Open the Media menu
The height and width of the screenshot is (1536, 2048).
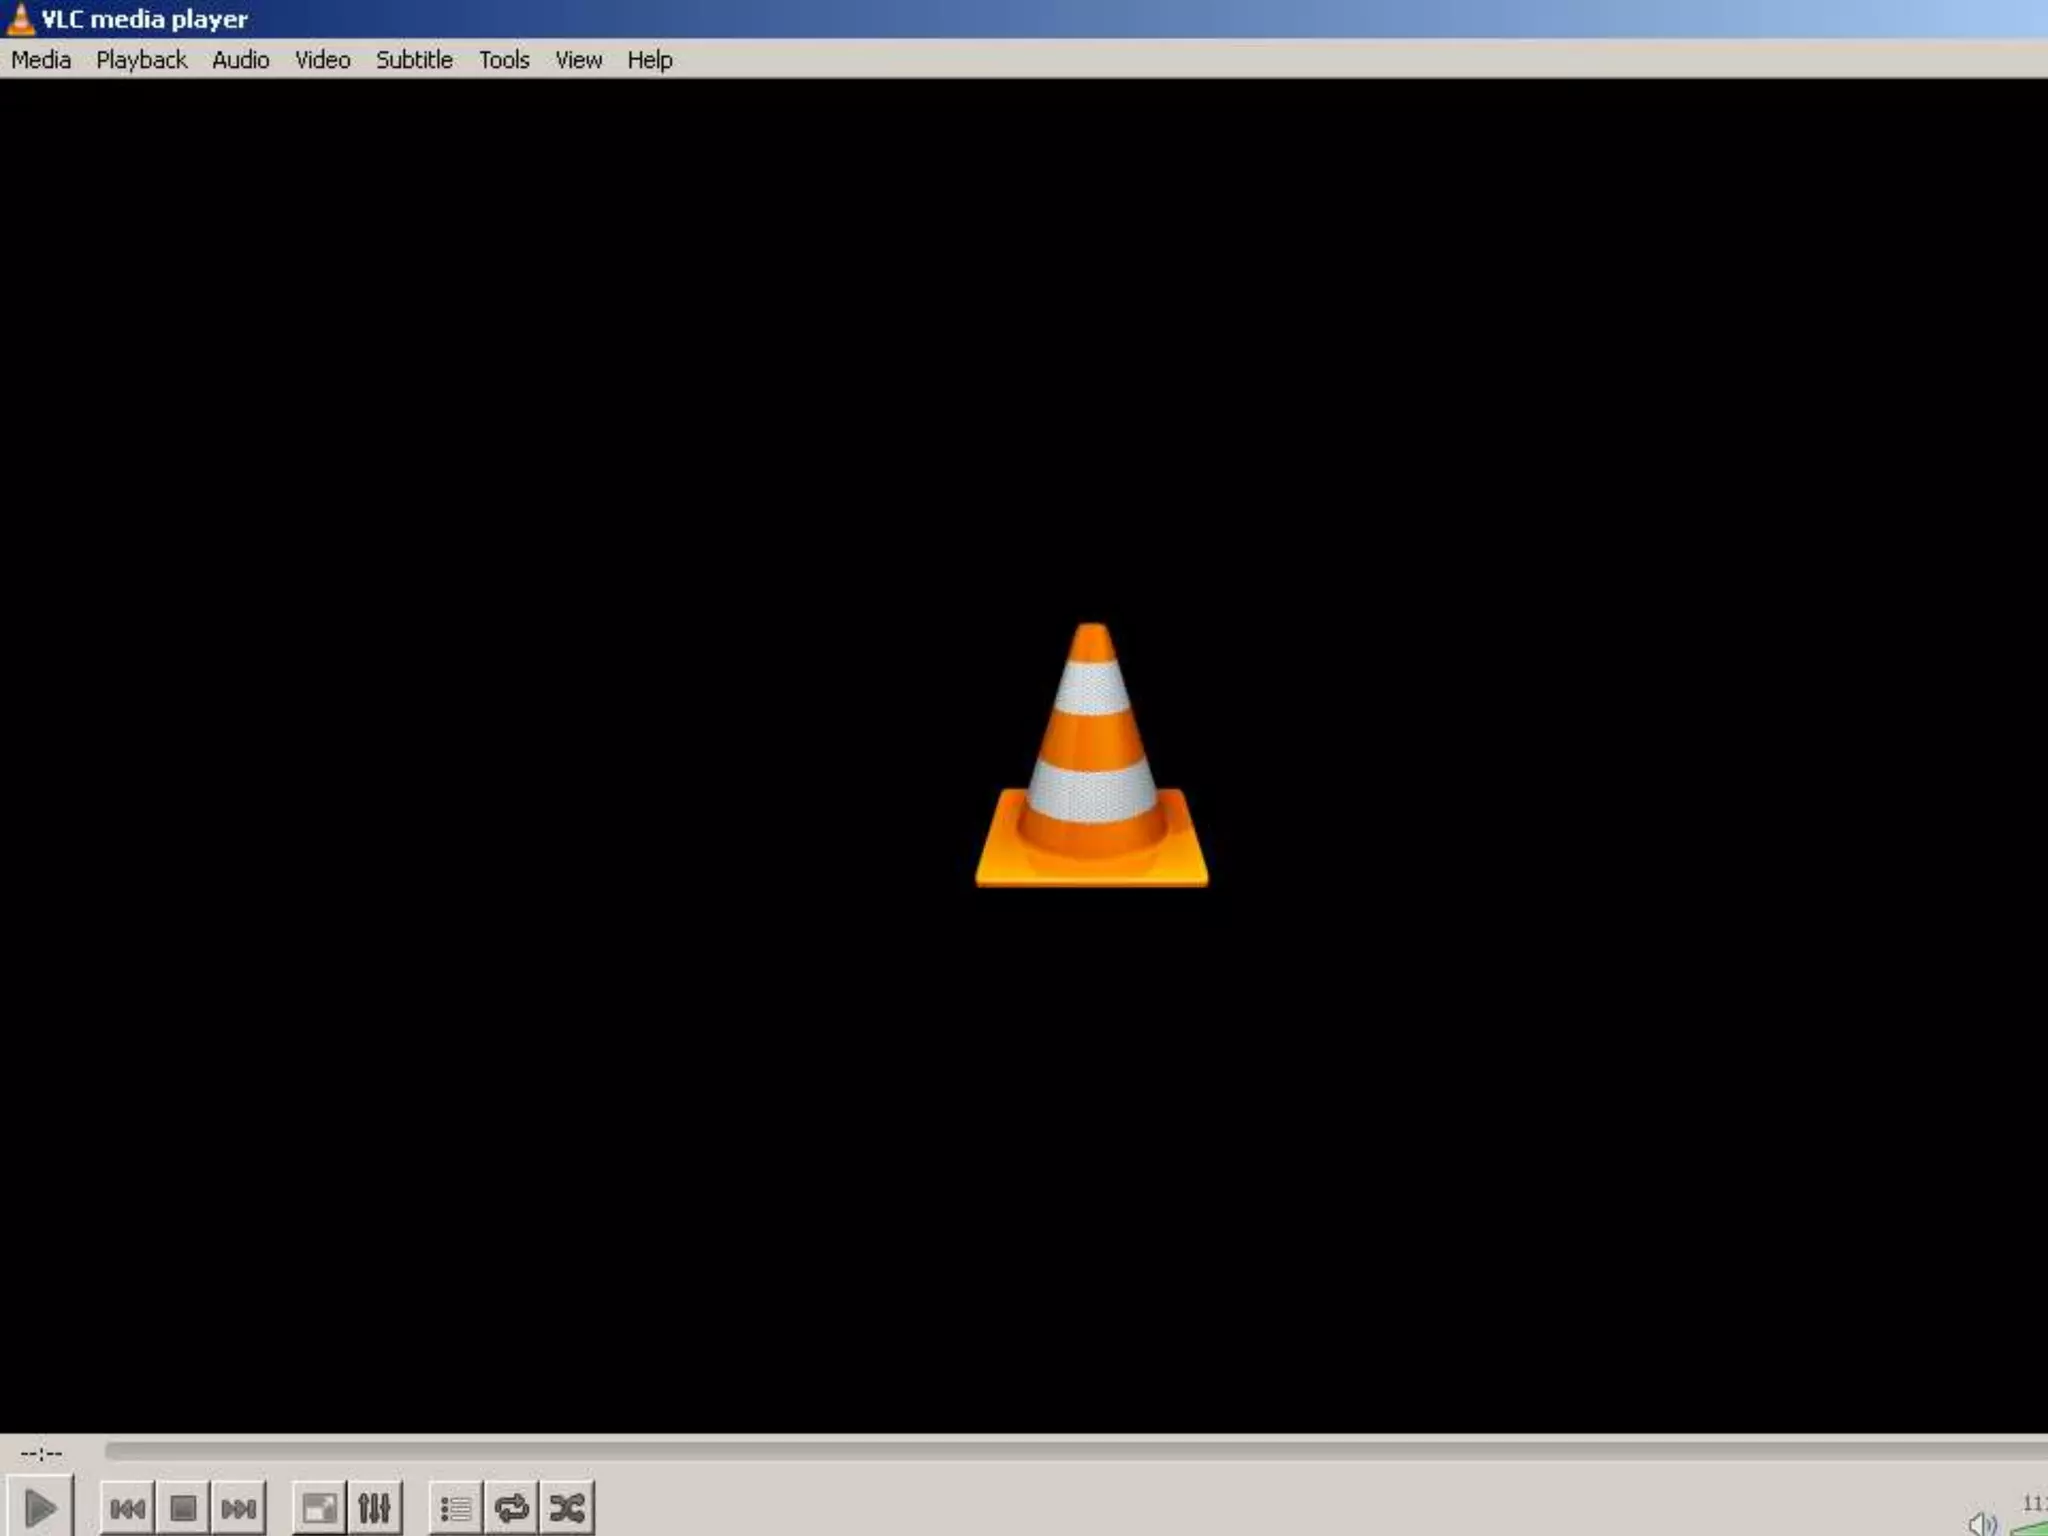pos(41,60)
